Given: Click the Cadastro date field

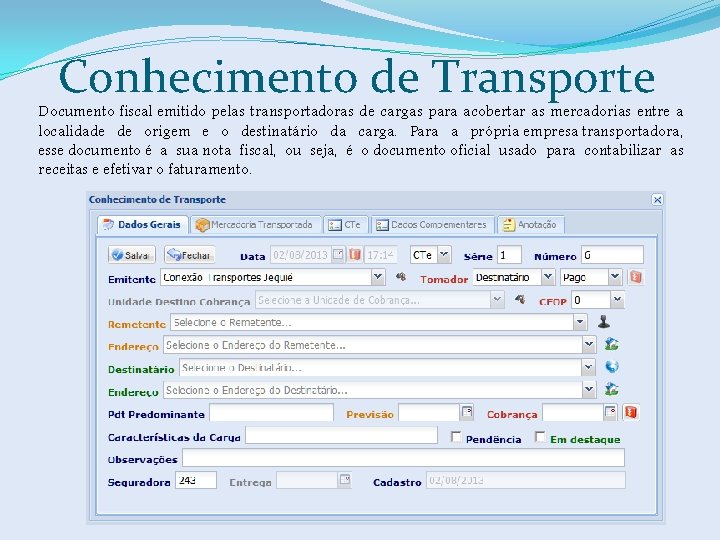Looking at the screenshot, I should (526, 480).
